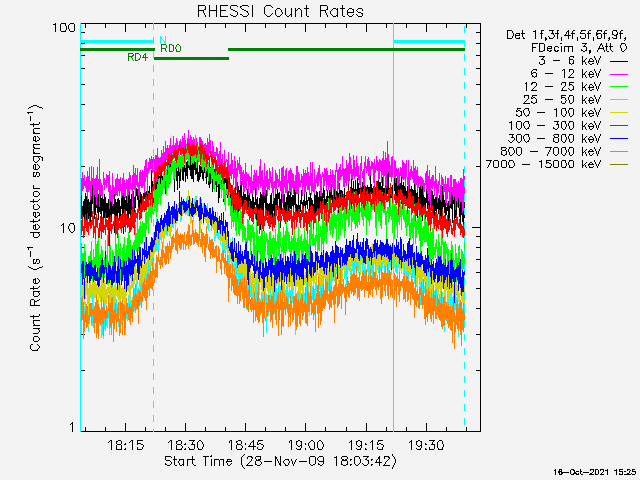Click the second cyan interval bar after 19:15
The image size is (640, 480).
[x=429, y=41]
